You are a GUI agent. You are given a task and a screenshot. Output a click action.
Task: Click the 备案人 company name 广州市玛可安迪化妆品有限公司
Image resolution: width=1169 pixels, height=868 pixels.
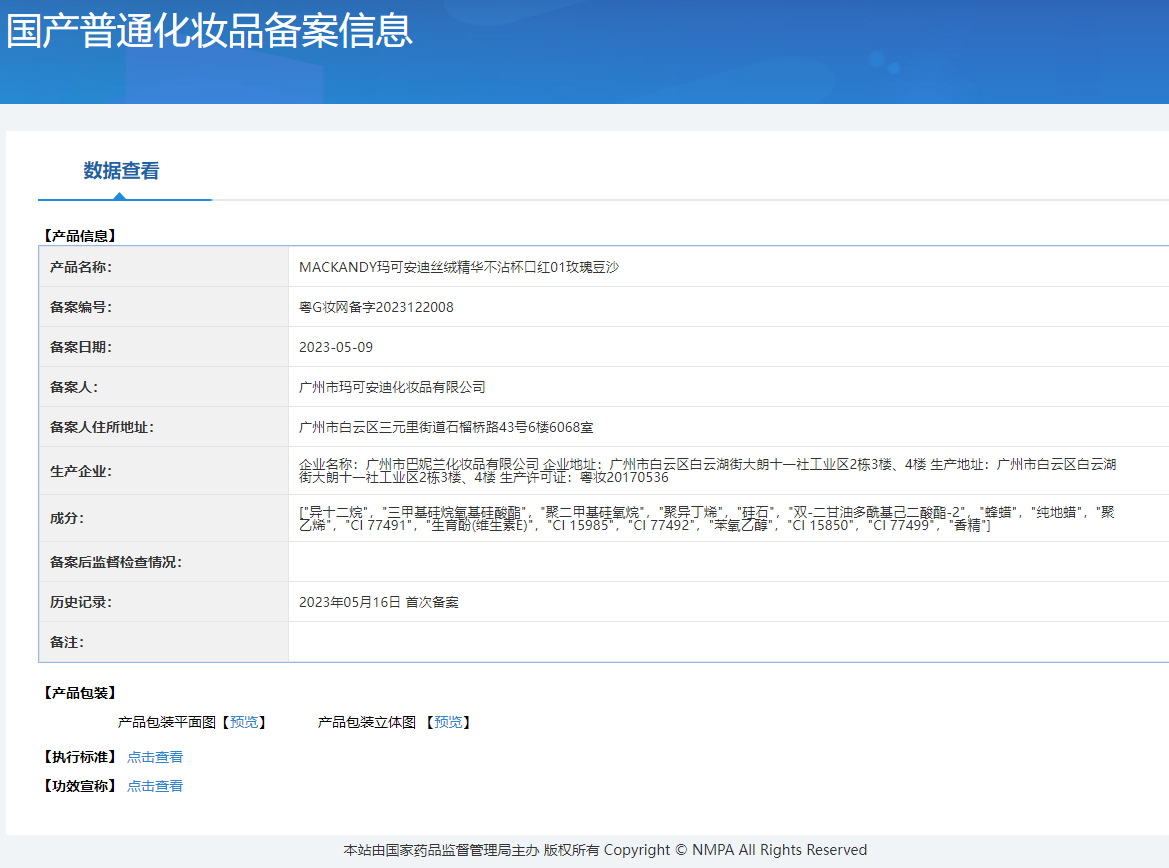[392, 387]
